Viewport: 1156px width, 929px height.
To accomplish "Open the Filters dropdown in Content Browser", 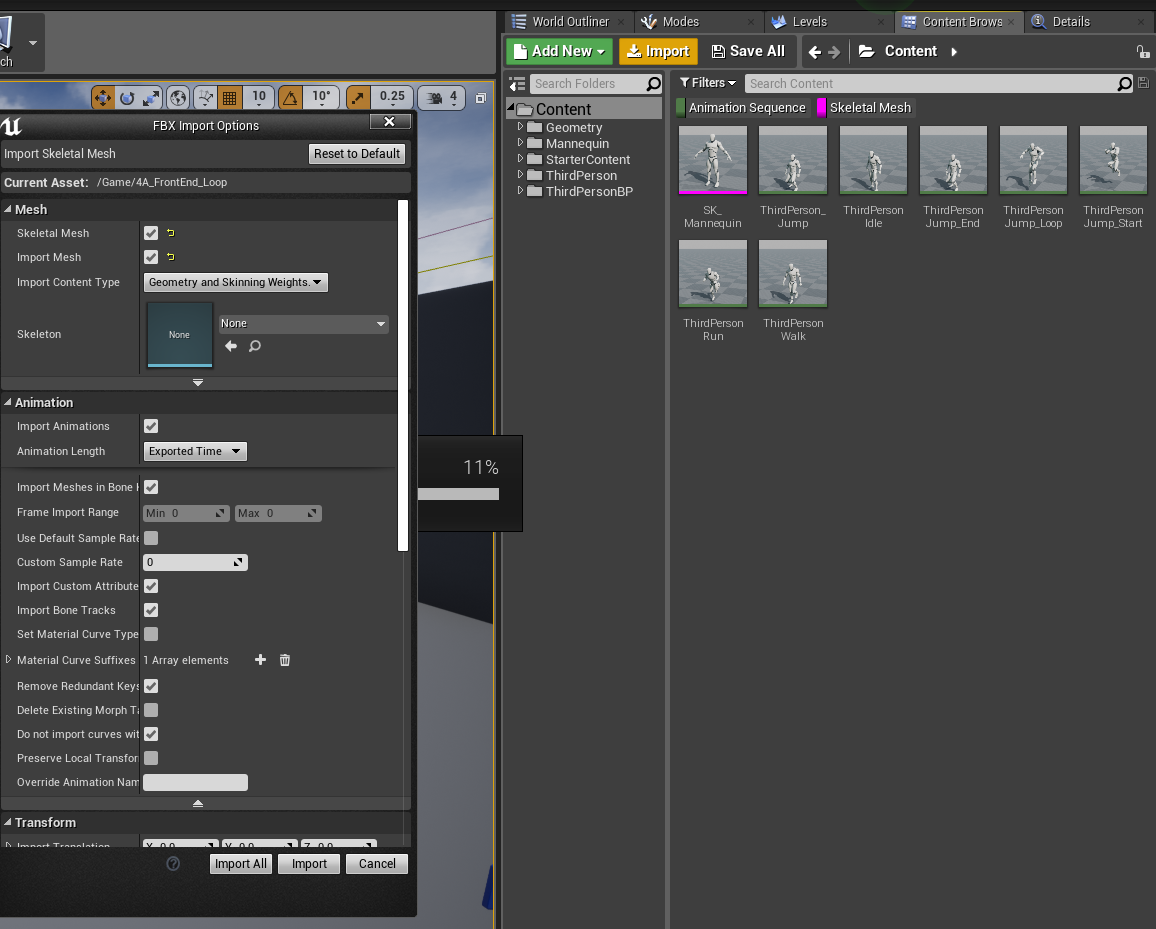I will click(x=708, y=83).
